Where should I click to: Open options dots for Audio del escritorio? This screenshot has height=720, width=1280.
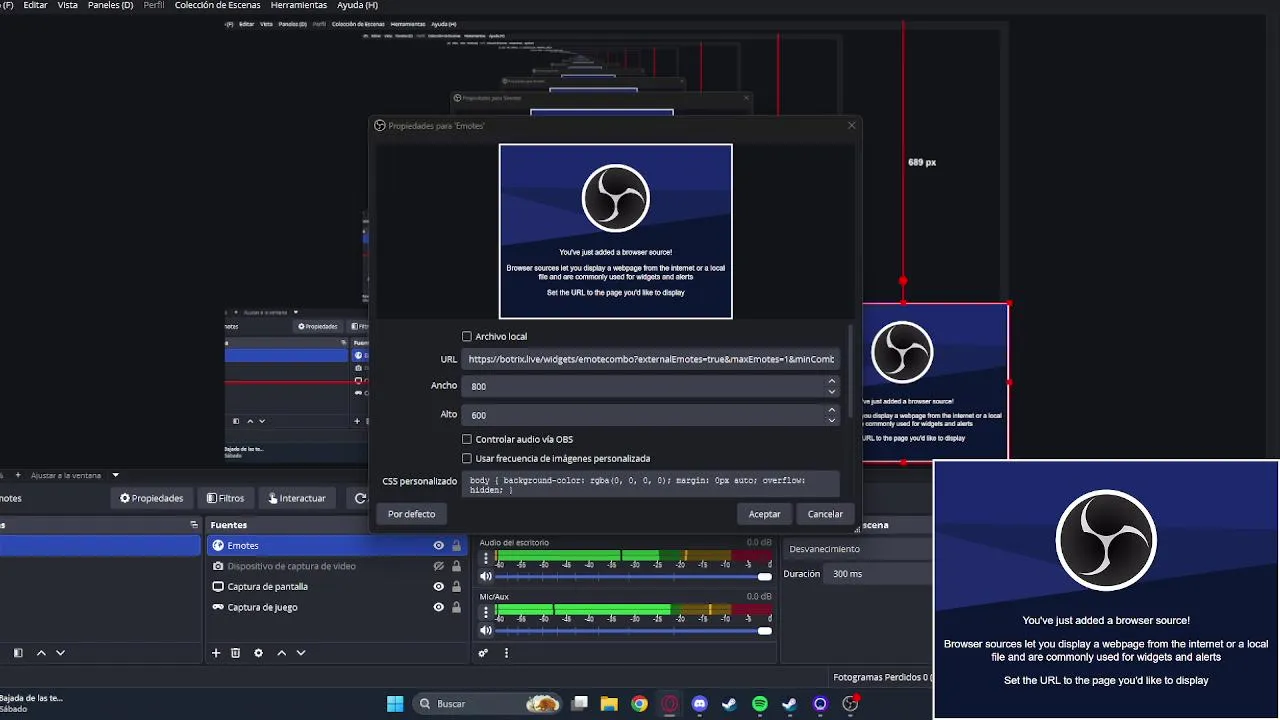486,558
